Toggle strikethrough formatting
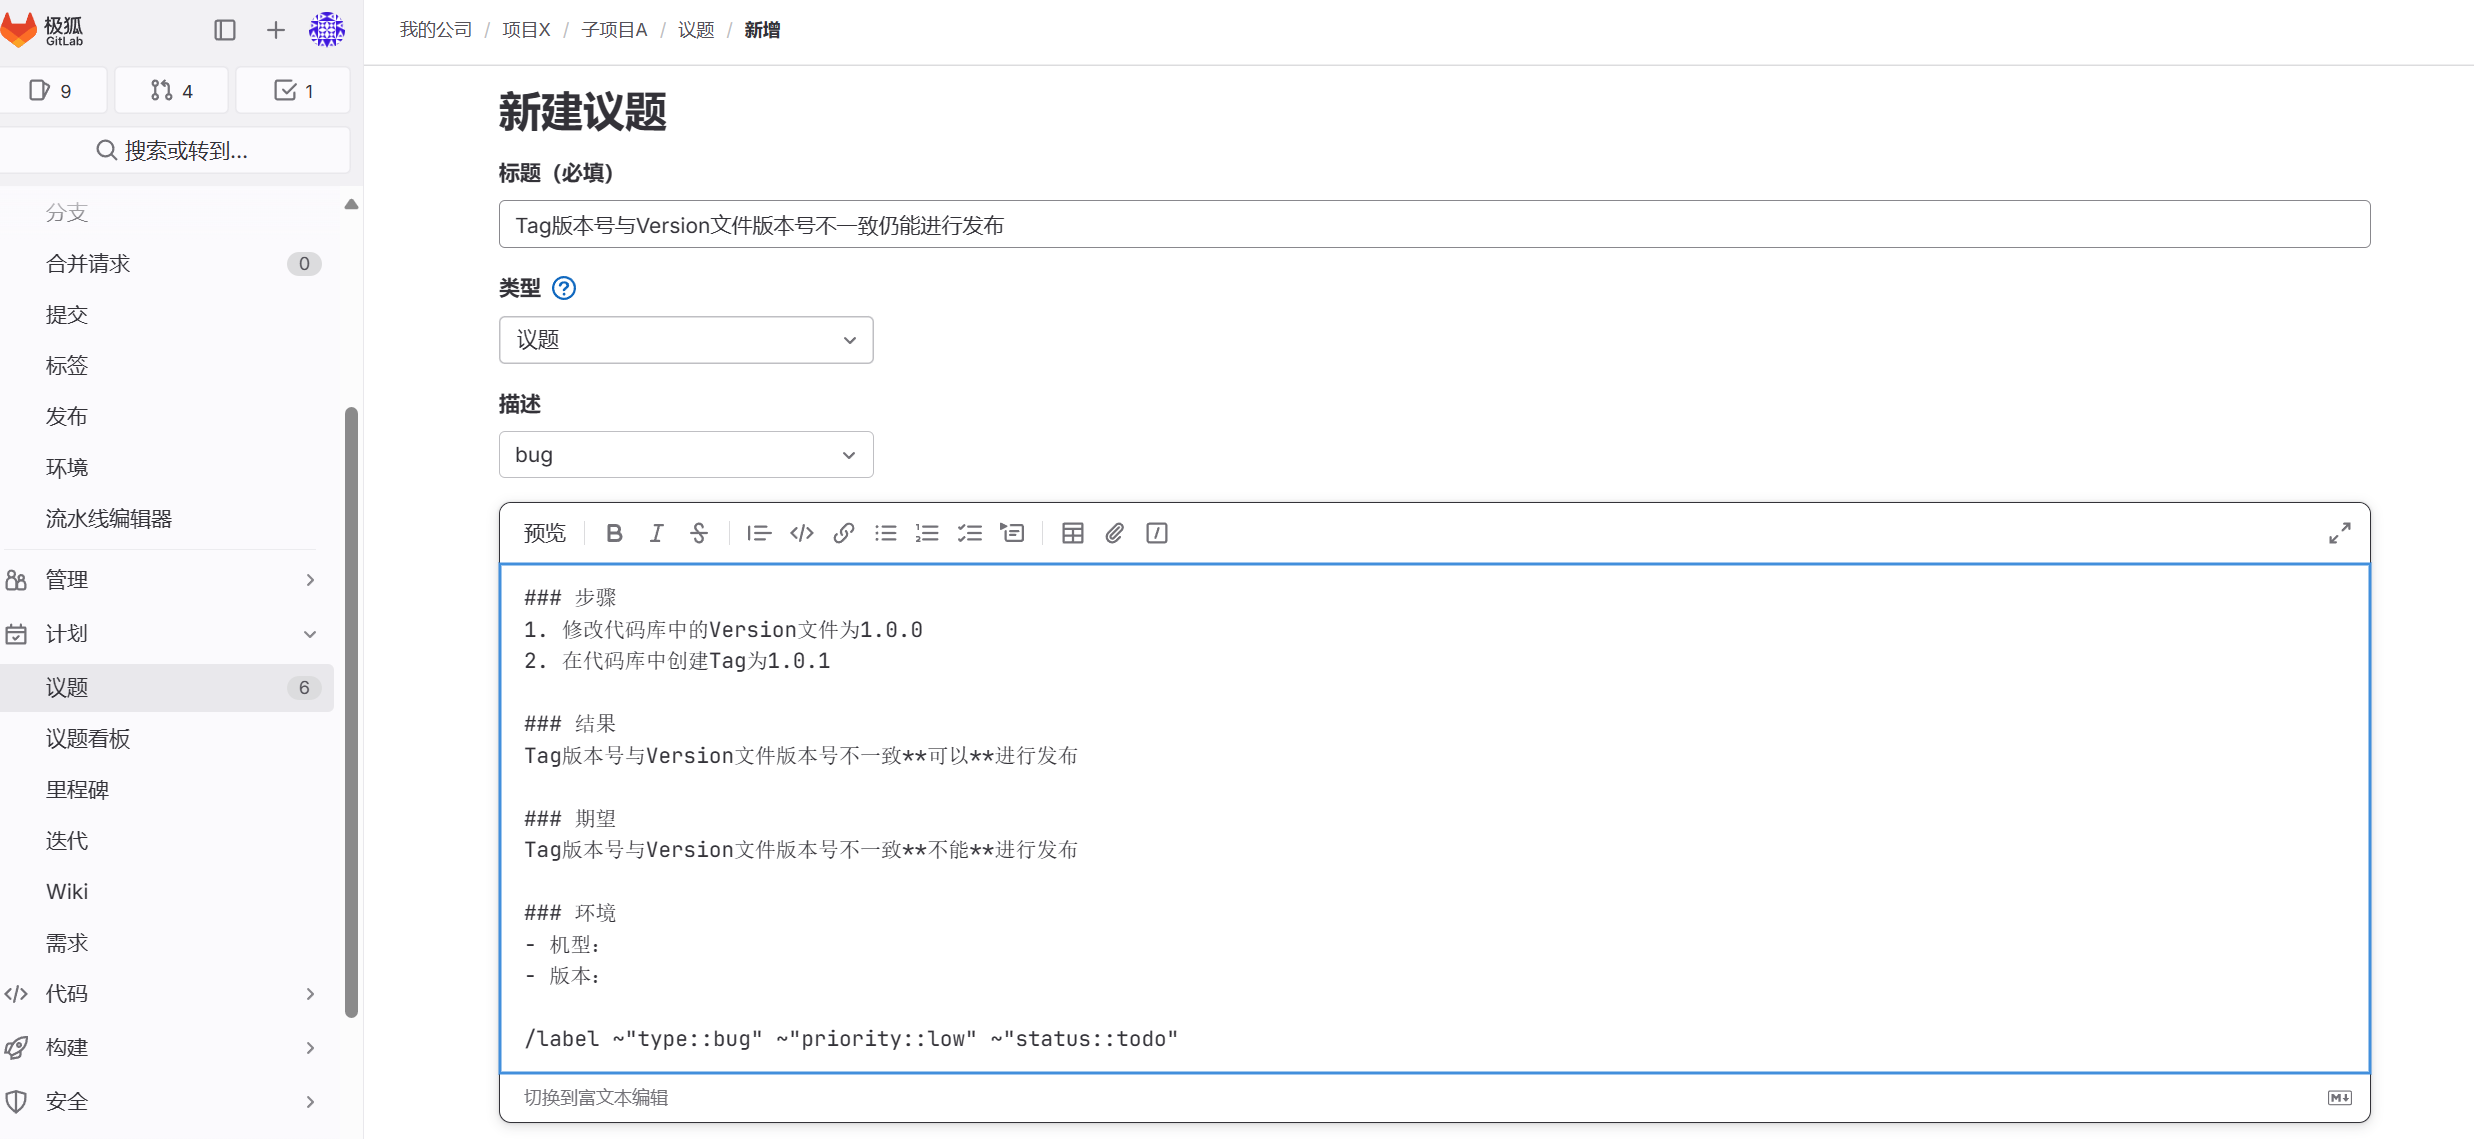The width and height of the screenshot is (2474, 1139). pos(698,533)
